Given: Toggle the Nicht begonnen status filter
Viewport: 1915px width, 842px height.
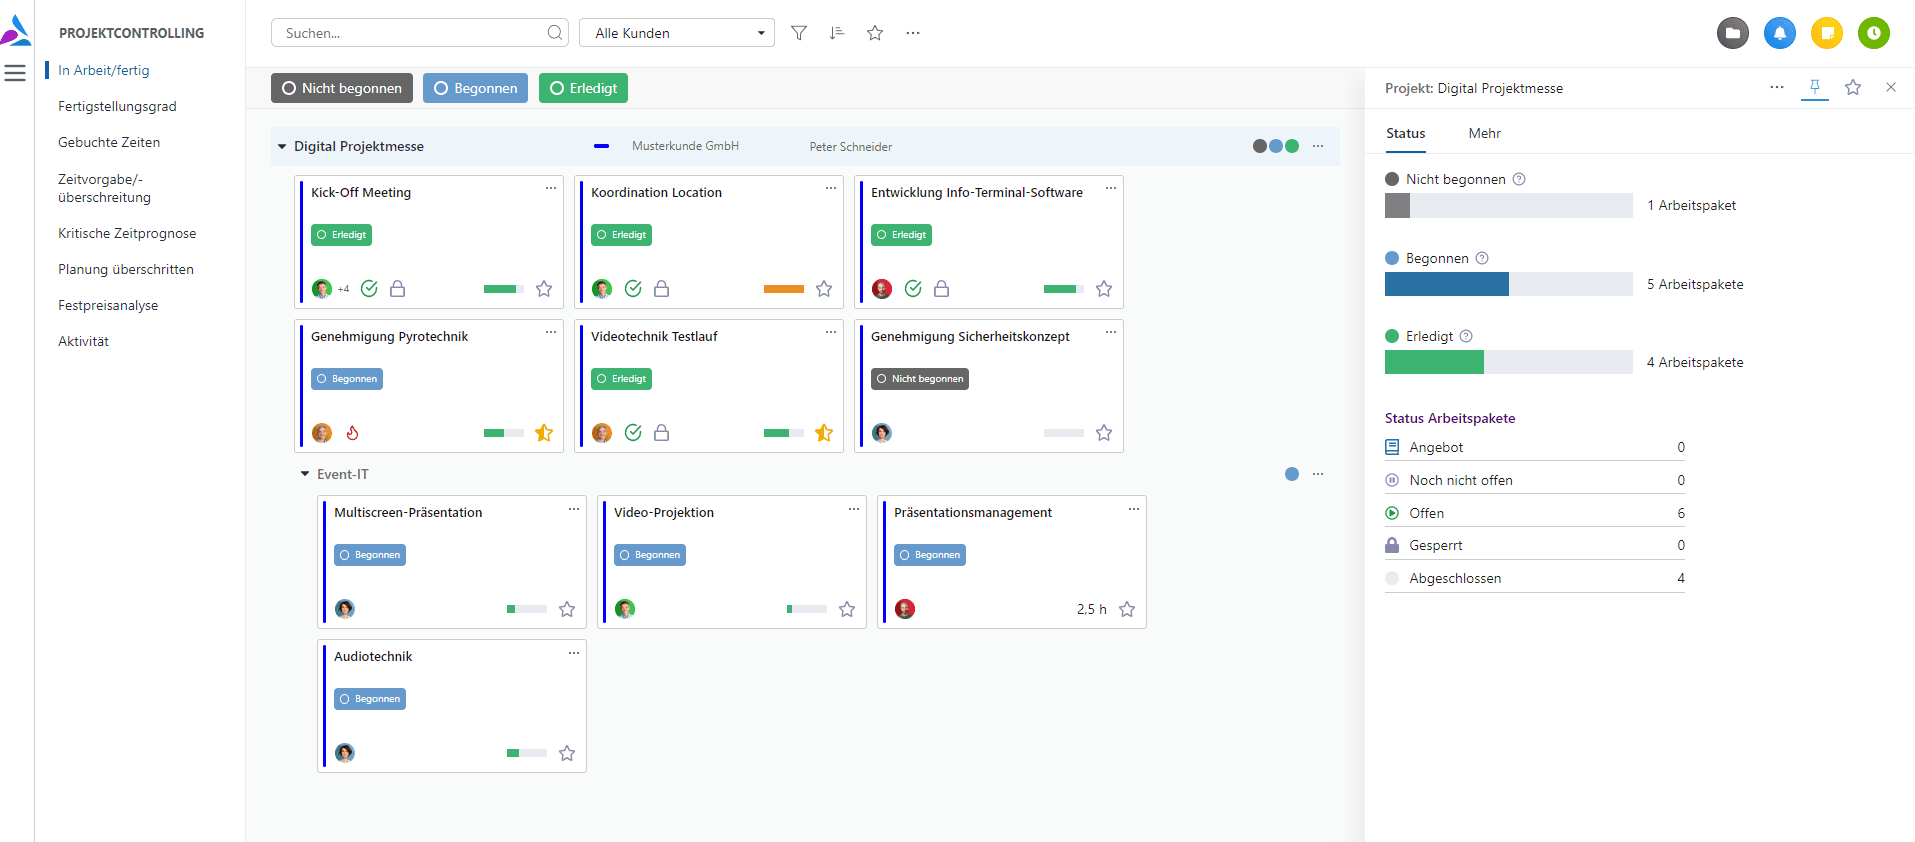Looking at the screenshot, I should click(x=341, y=88).
